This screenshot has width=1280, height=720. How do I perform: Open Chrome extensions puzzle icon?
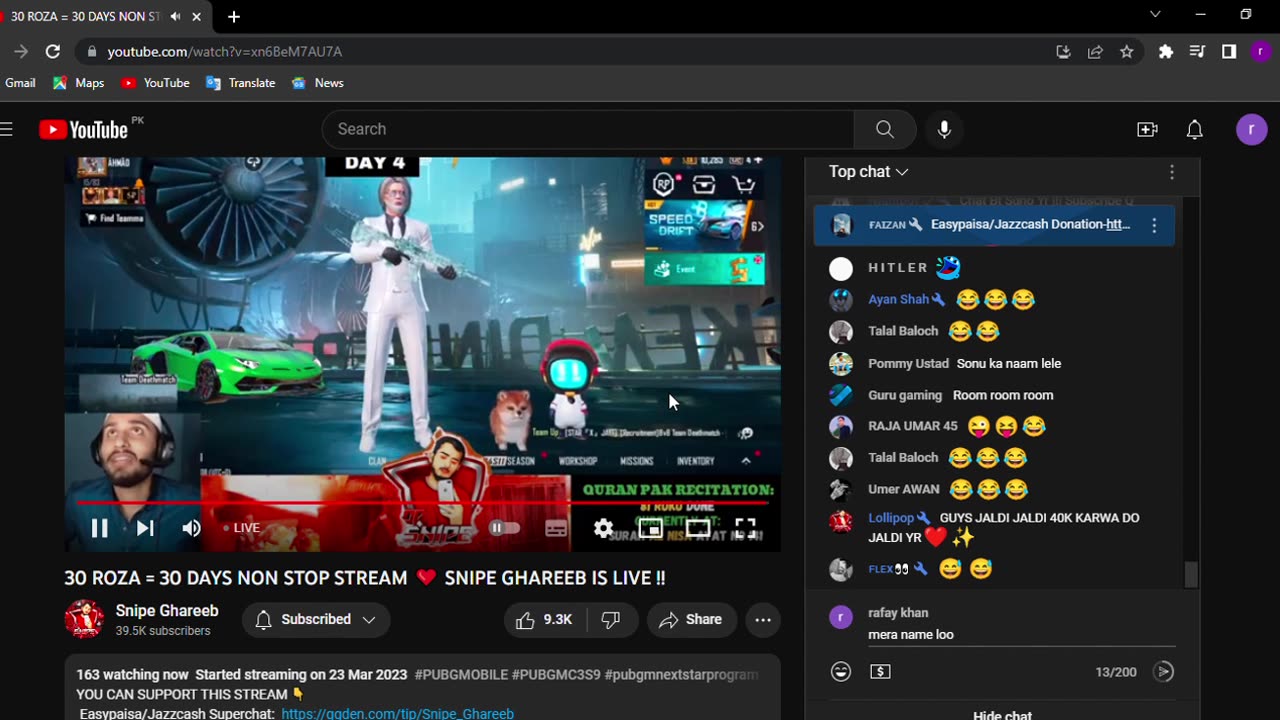click(1165, 51)
